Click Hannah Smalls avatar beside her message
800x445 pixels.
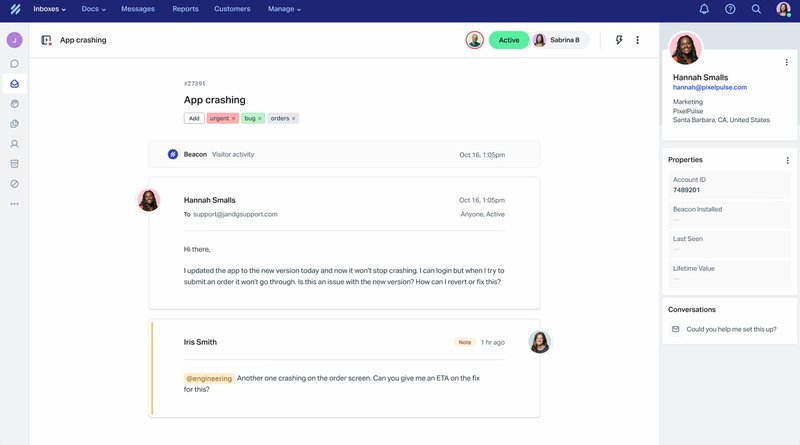click(148, 200)
